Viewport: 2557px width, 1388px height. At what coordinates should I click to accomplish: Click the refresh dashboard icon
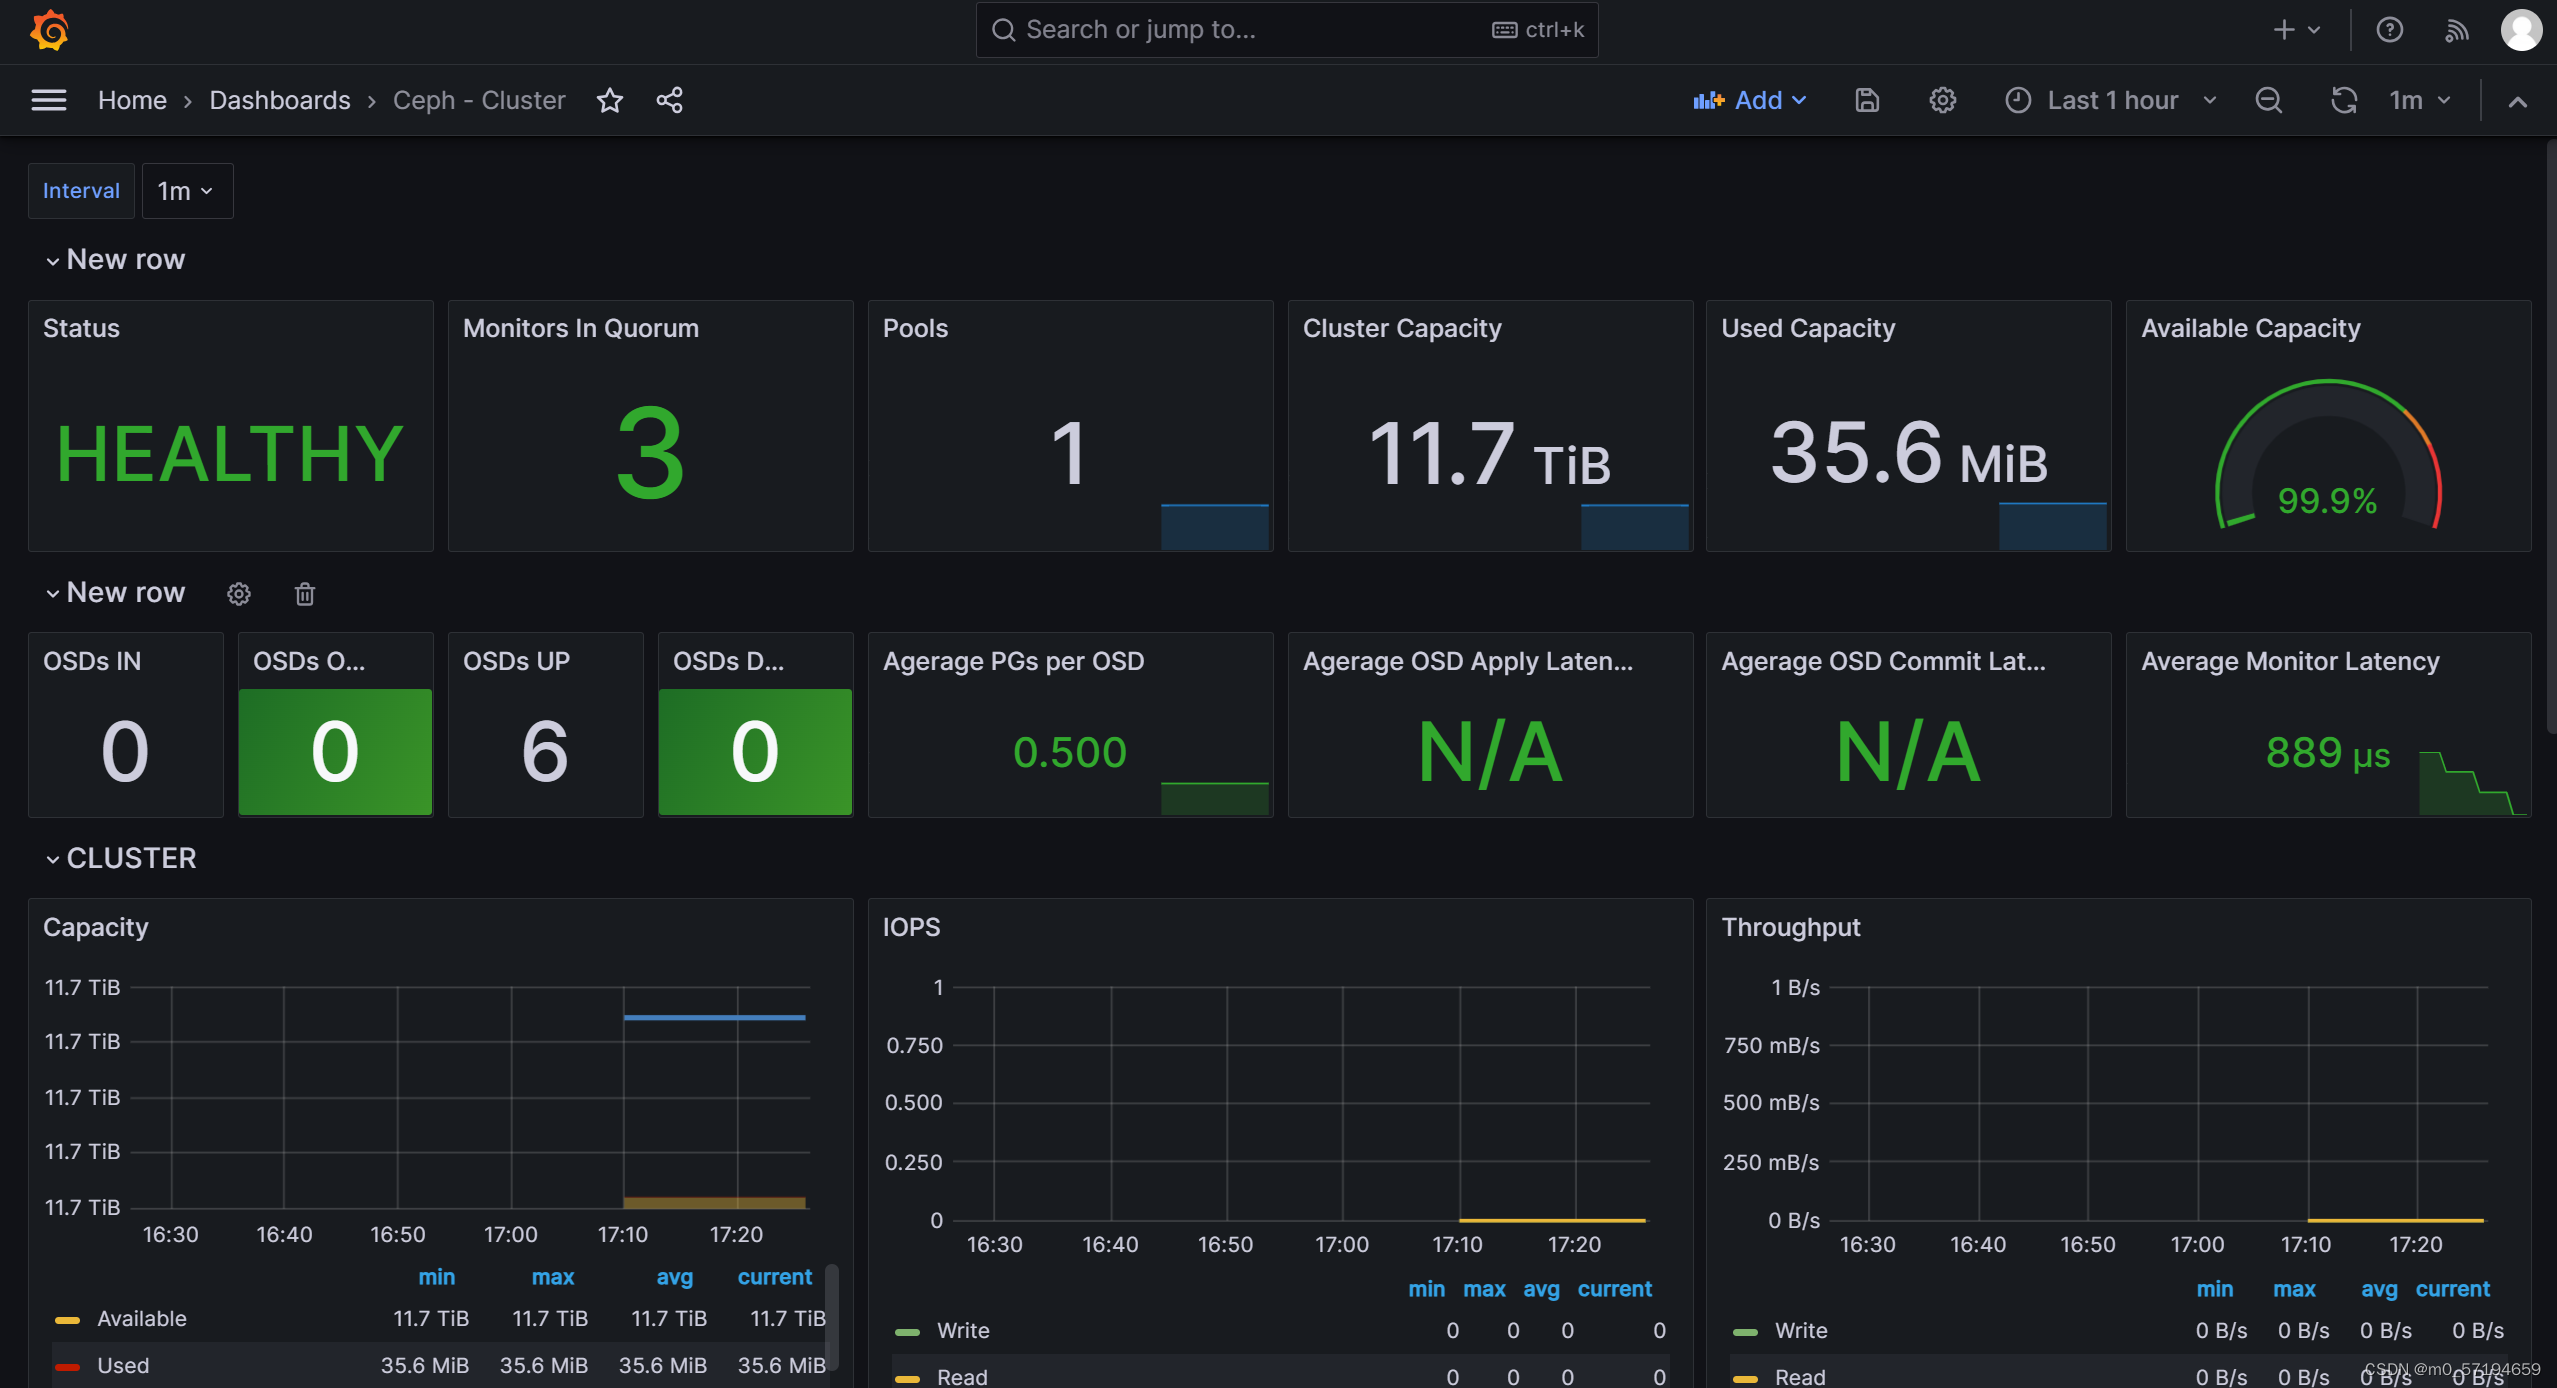click(x=2343, y=100)
